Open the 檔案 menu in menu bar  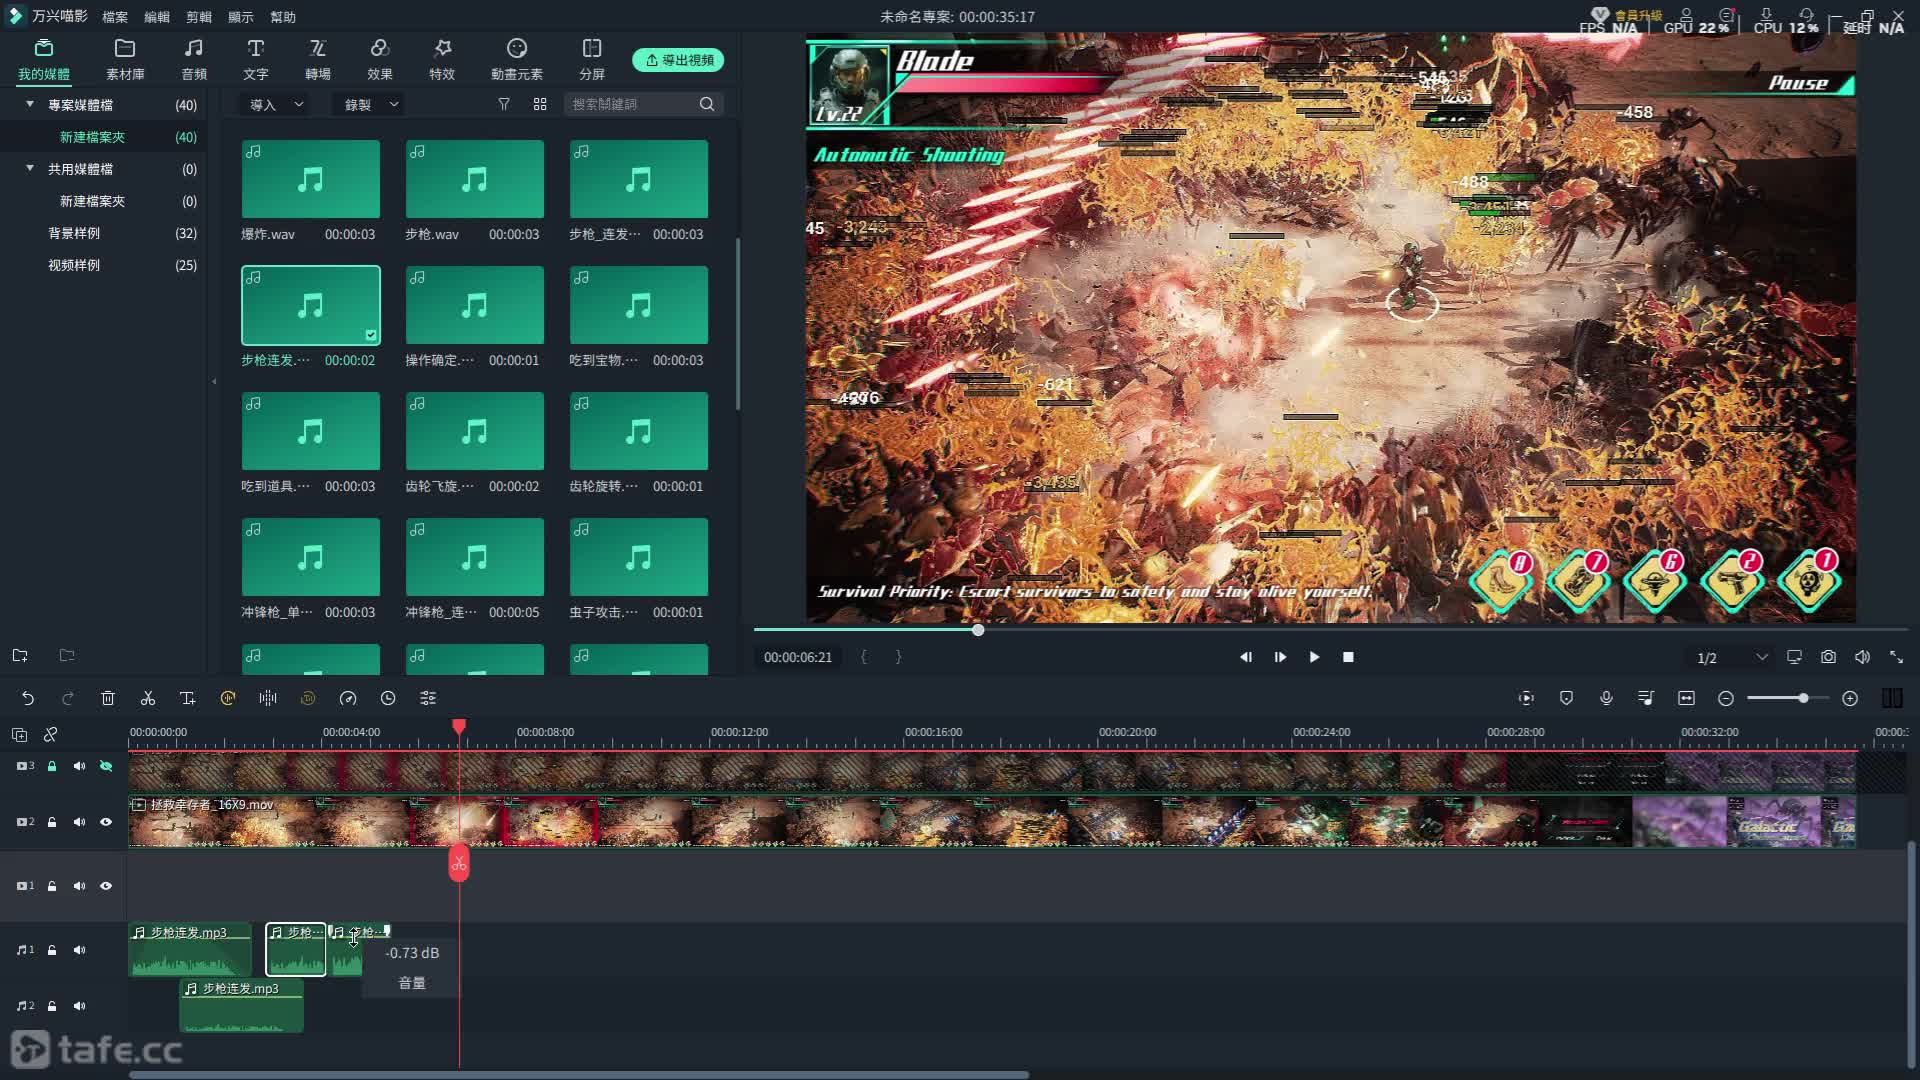click(114, 17)
